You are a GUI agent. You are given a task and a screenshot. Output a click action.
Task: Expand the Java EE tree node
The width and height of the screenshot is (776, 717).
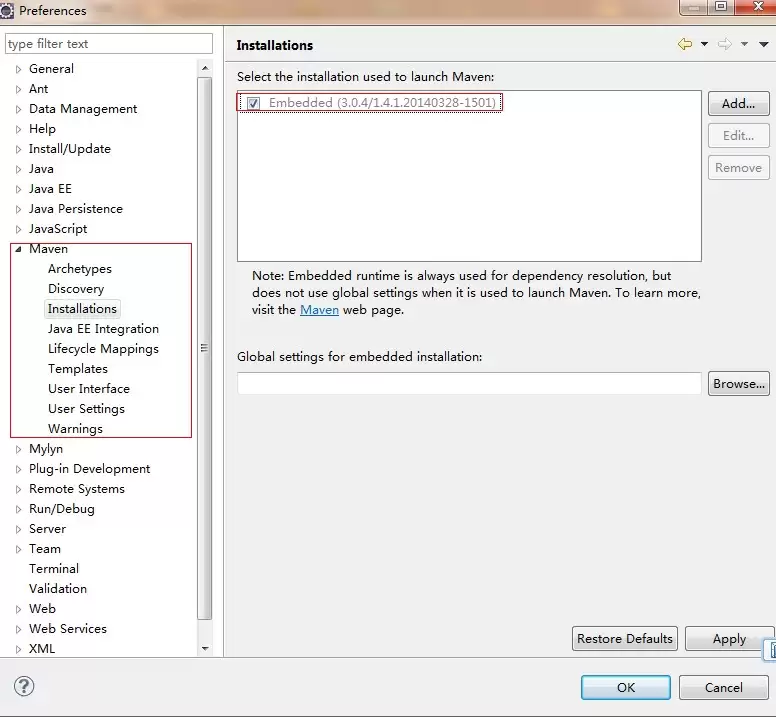click(x=18, y=190)
